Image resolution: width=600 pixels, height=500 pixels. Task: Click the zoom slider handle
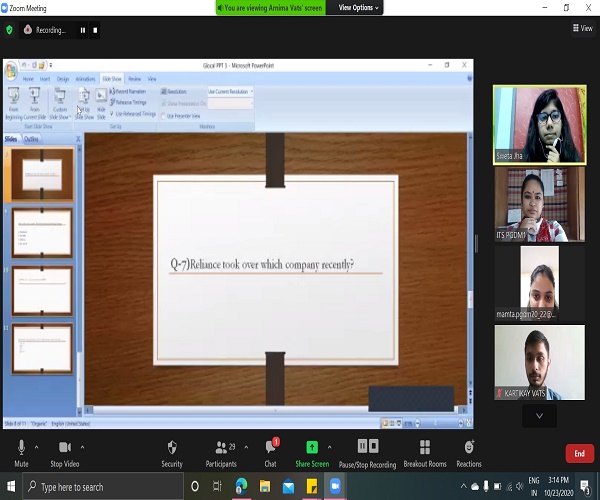pos(435,423)
